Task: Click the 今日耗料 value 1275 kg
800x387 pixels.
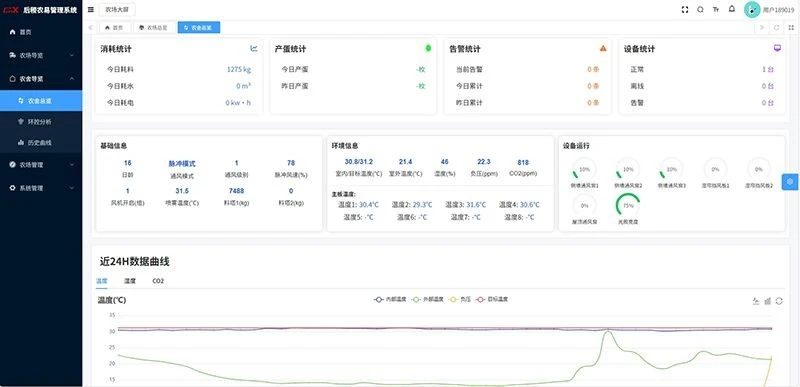Action: pyautogui.click(x=239, y=69)
